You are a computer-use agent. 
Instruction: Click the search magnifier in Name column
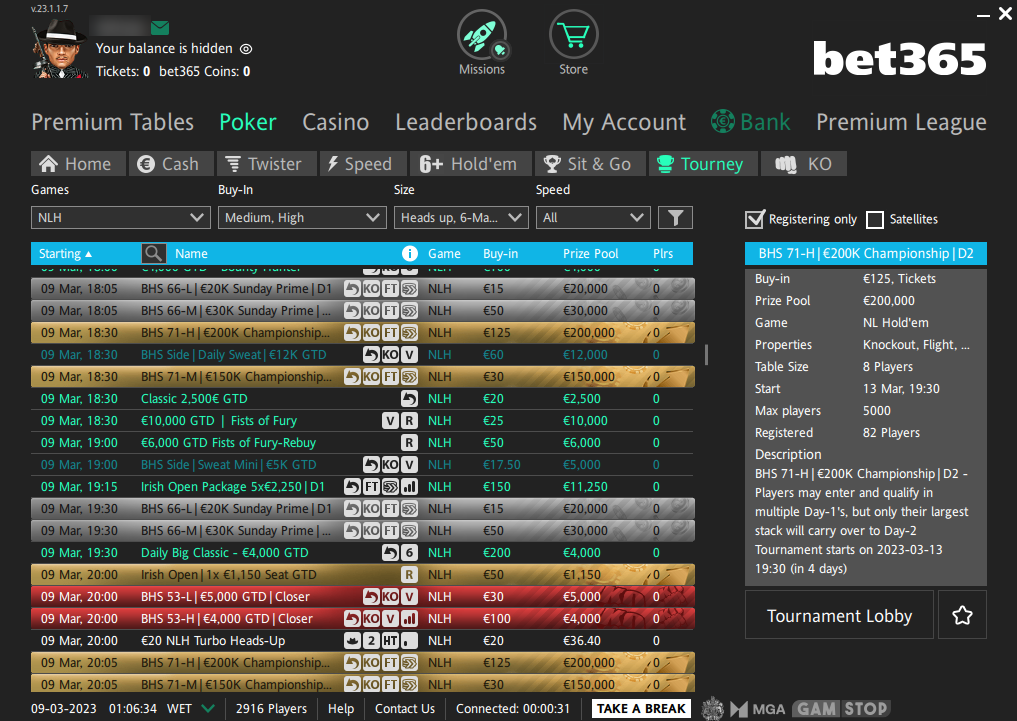click(x=154, y=254)
